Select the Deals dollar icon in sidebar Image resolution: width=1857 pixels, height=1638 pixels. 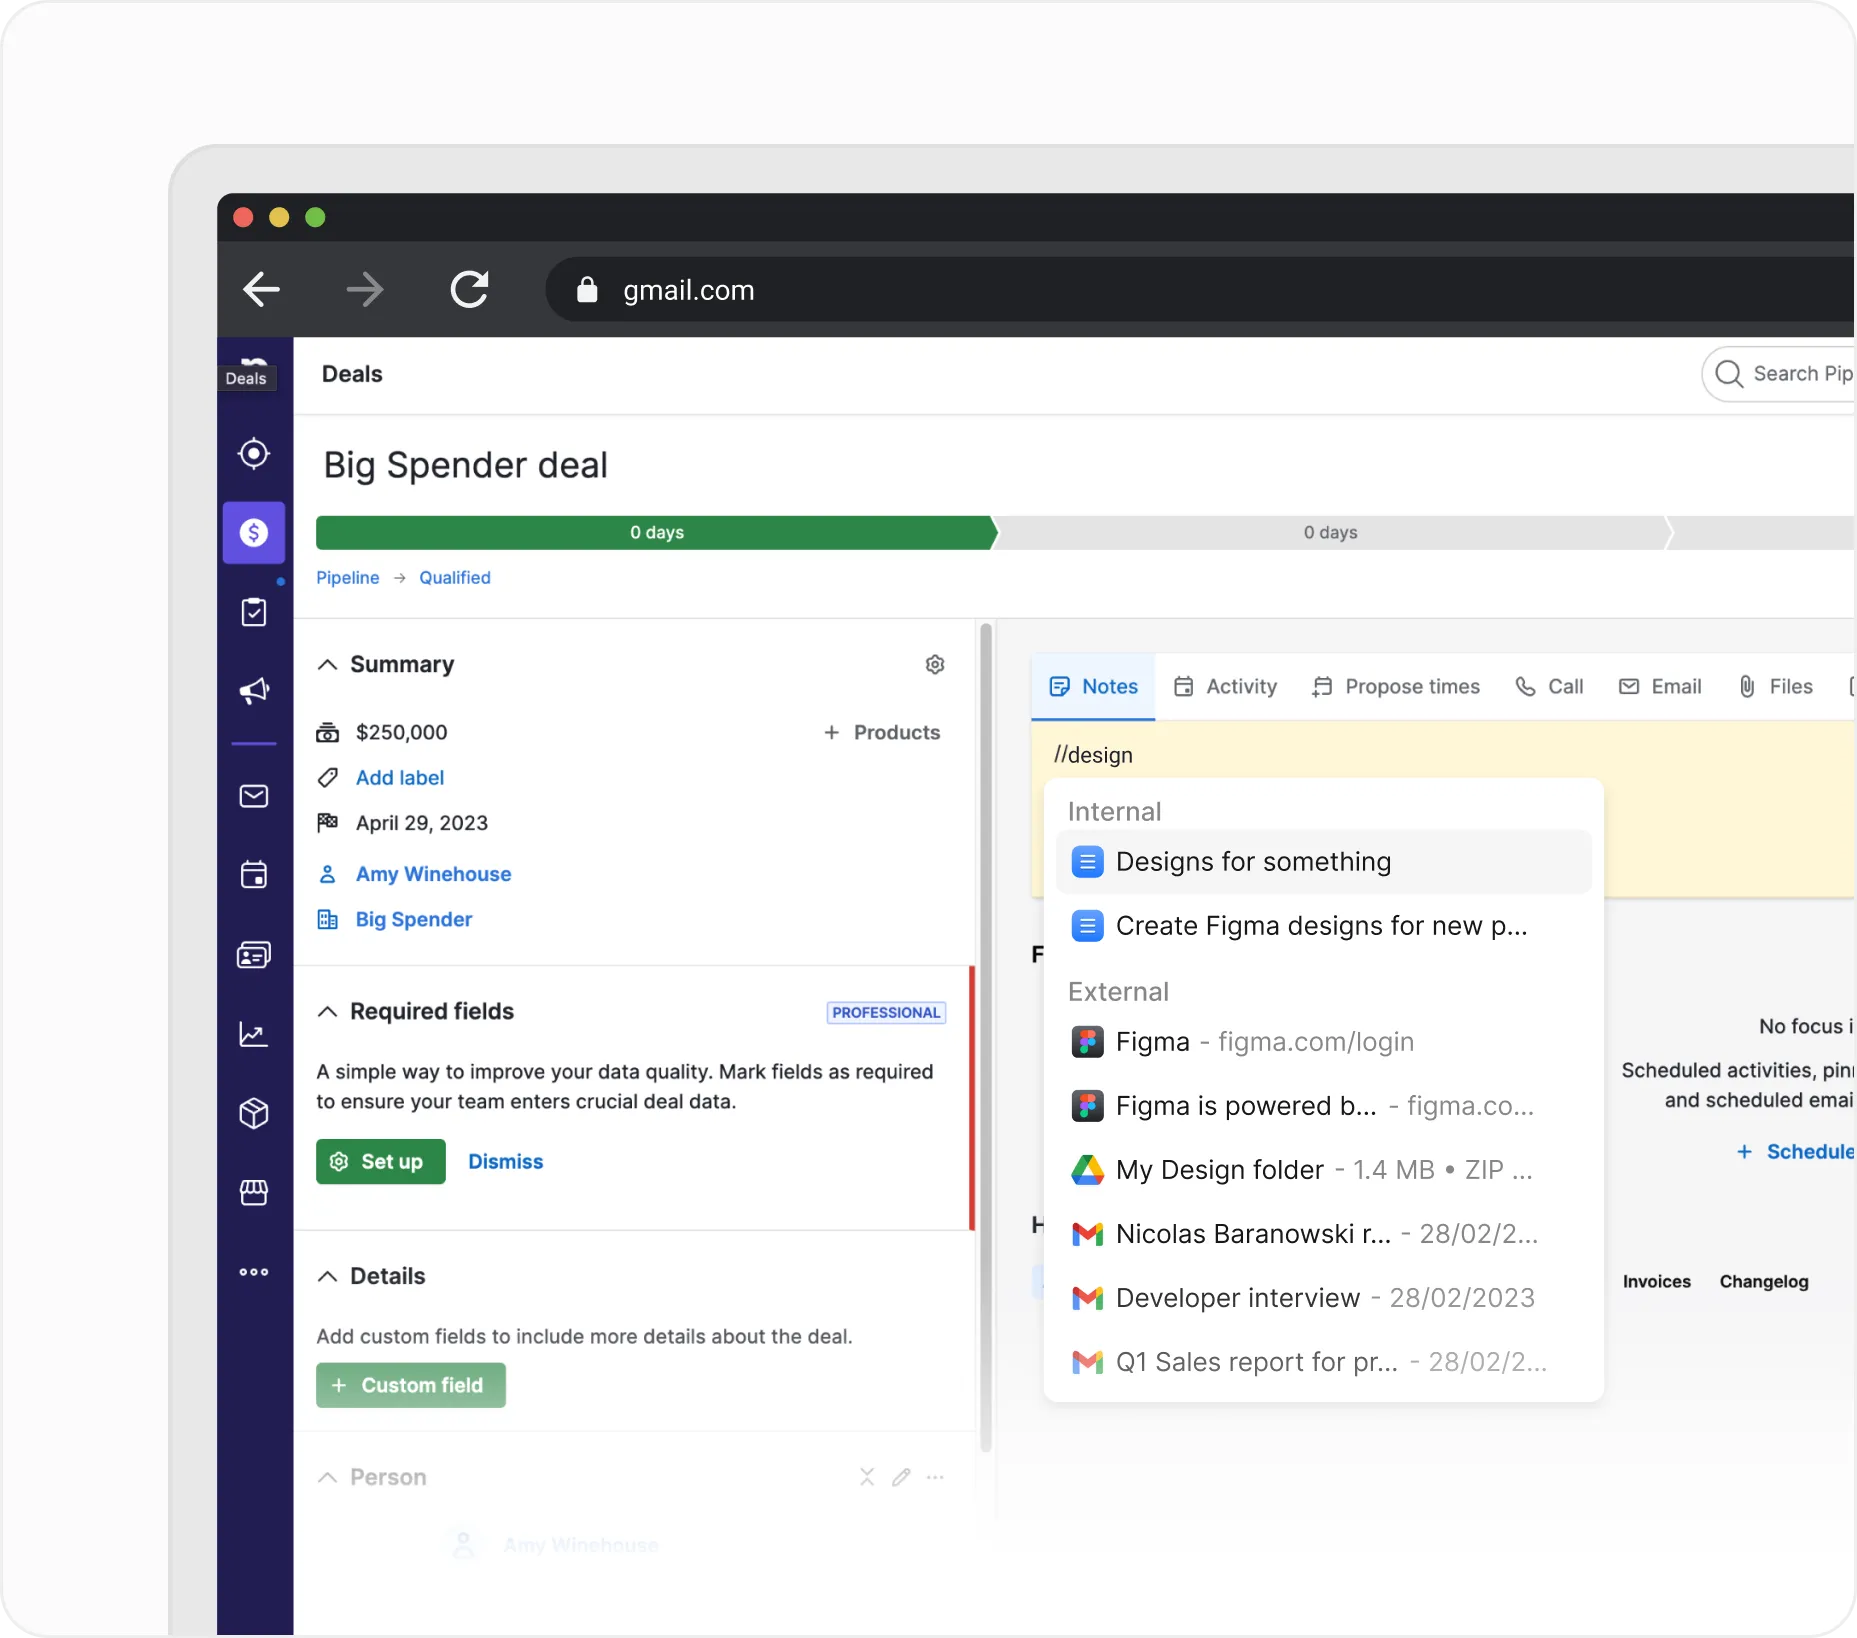click(x=254, y=533)
